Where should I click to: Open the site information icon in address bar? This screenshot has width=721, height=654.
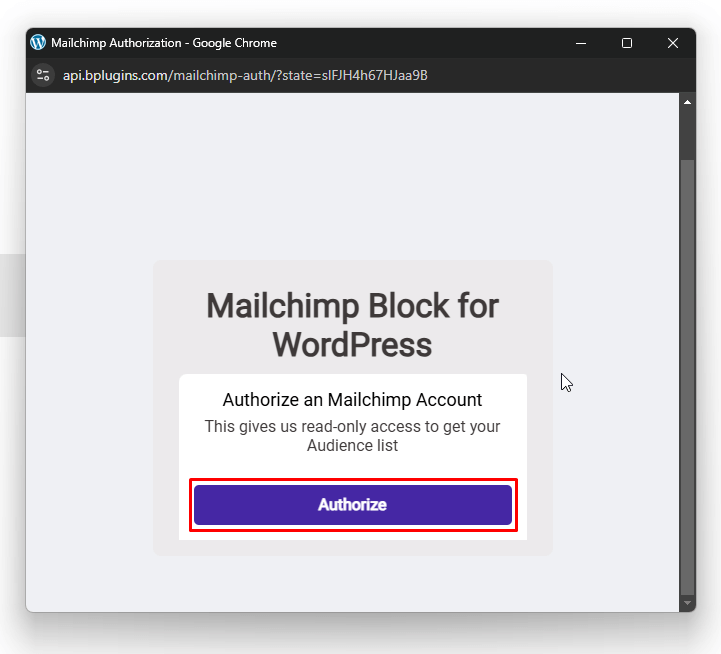click(x=43, y=75)
